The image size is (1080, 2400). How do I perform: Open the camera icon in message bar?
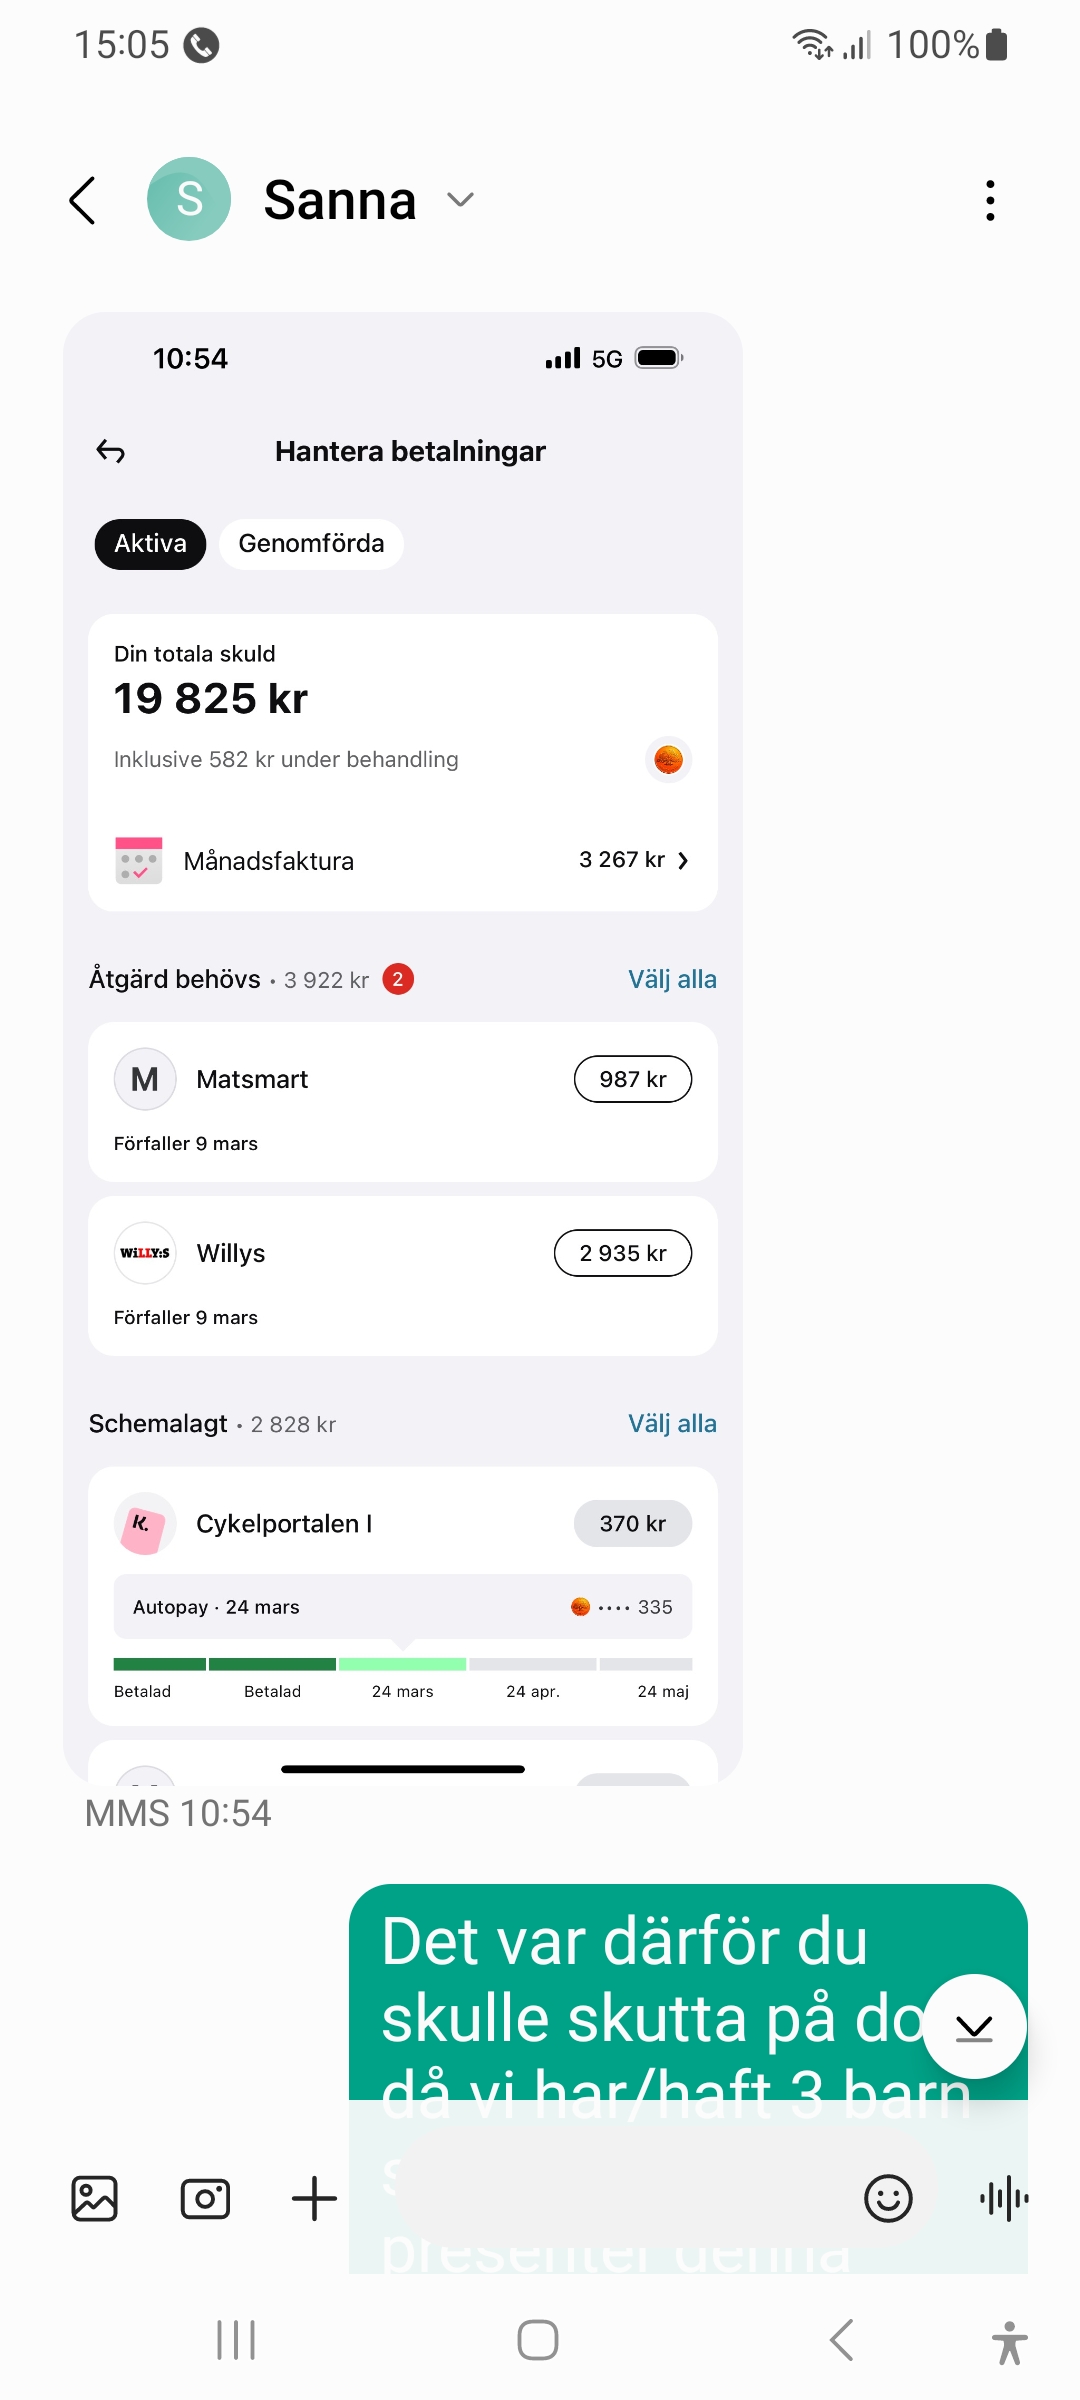tap(205, 2198)
